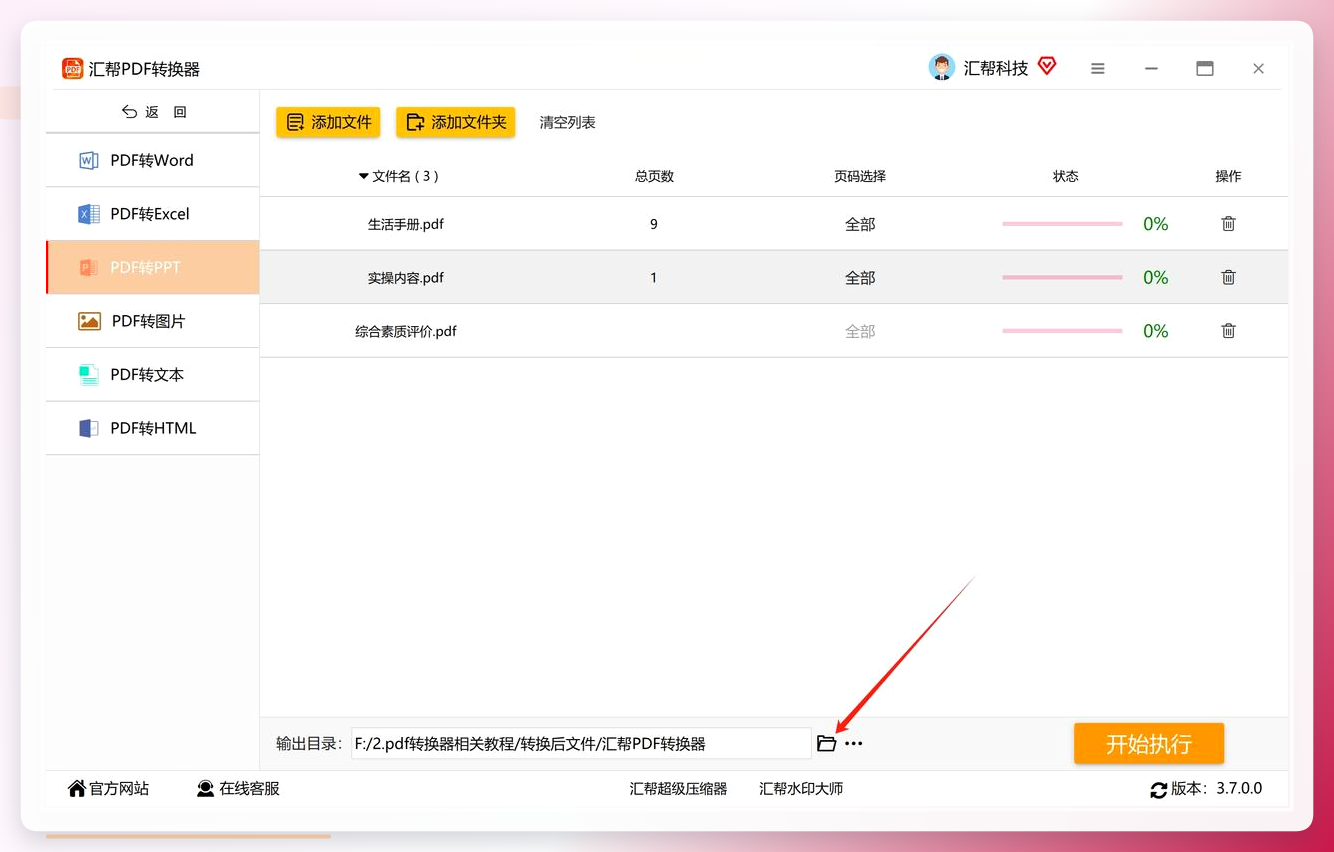Start conversion with 开始执行 button

click(1149, 744)
